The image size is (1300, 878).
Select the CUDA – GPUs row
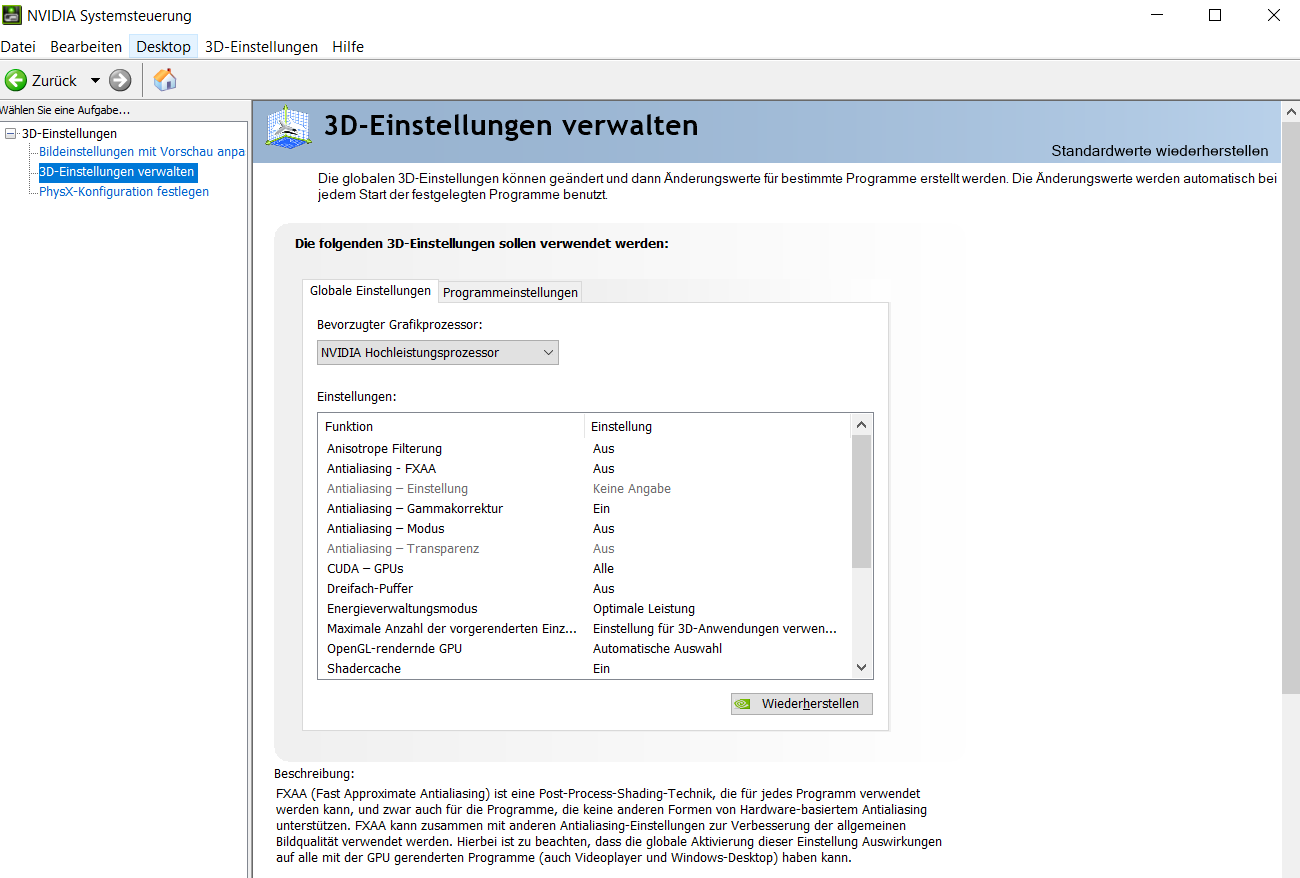point(584,569)
